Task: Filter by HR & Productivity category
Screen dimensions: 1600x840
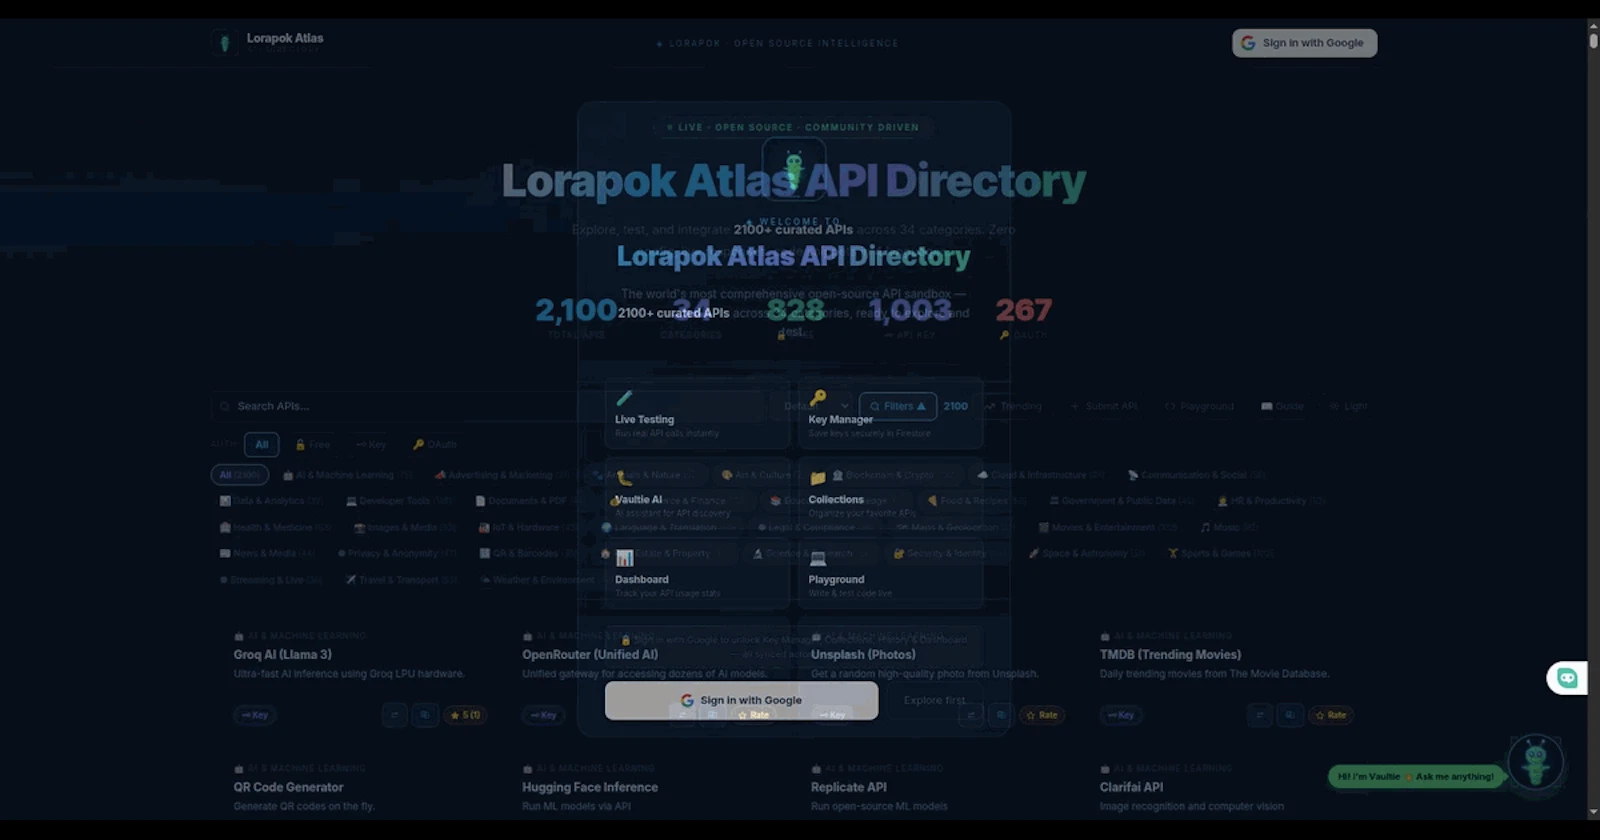Action: (x=1271, y=501)
